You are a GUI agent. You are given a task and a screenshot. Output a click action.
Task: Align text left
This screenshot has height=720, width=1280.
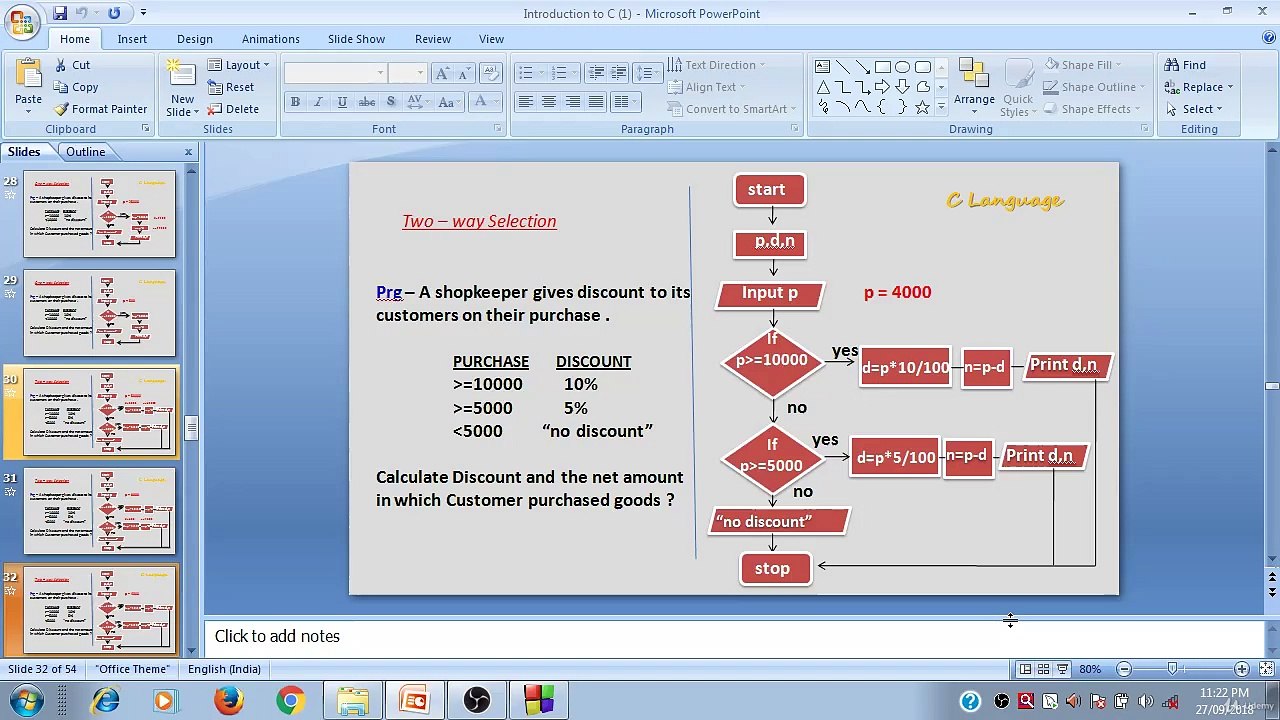tap(525, 102)
